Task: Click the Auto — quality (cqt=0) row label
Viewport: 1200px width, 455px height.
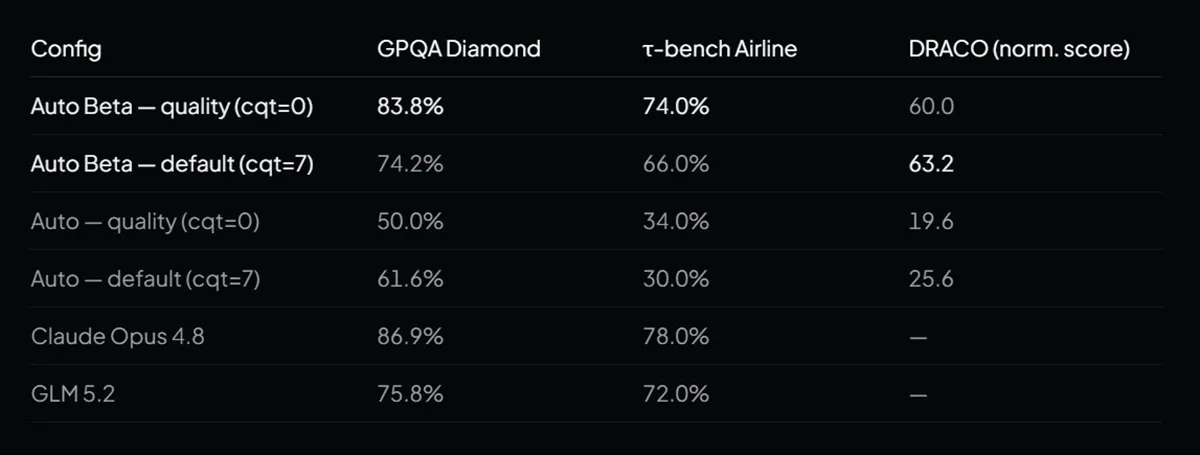Action: point(145,221)
